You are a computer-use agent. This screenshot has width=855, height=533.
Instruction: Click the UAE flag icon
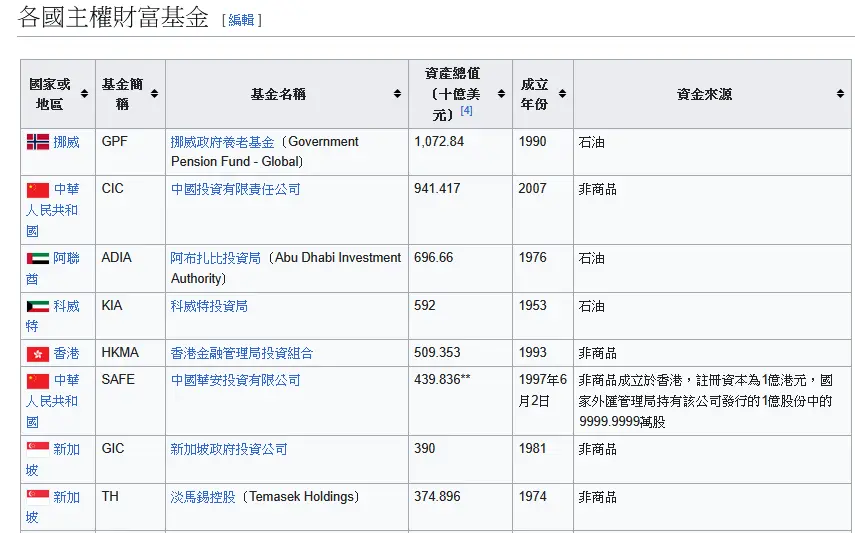tap(38, 259)
